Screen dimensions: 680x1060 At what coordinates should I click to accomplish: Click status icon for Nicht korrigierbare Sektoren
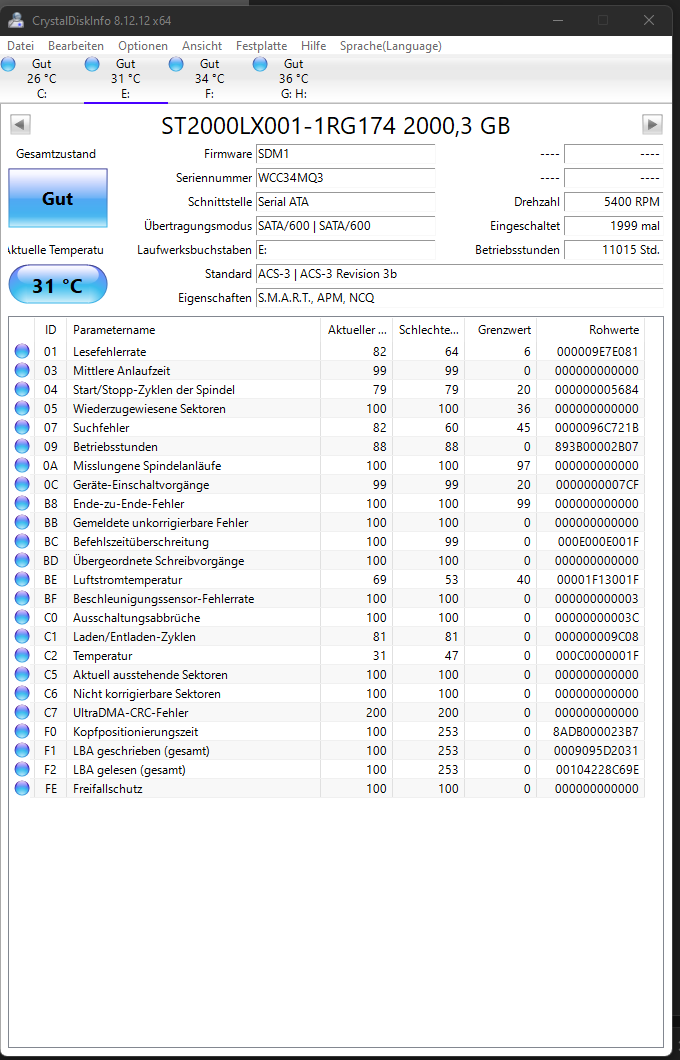pos(22,694)
